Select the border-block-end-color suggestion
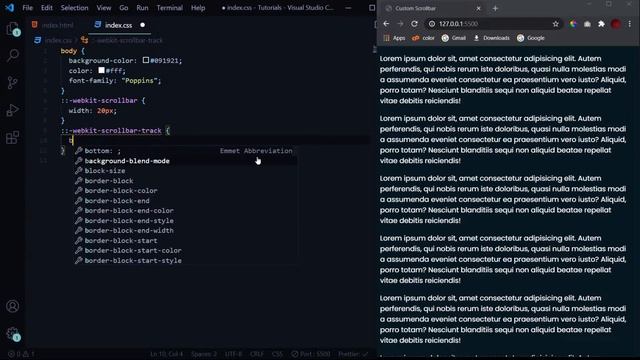This screenshot has height=360, width=640. [186, 211]
